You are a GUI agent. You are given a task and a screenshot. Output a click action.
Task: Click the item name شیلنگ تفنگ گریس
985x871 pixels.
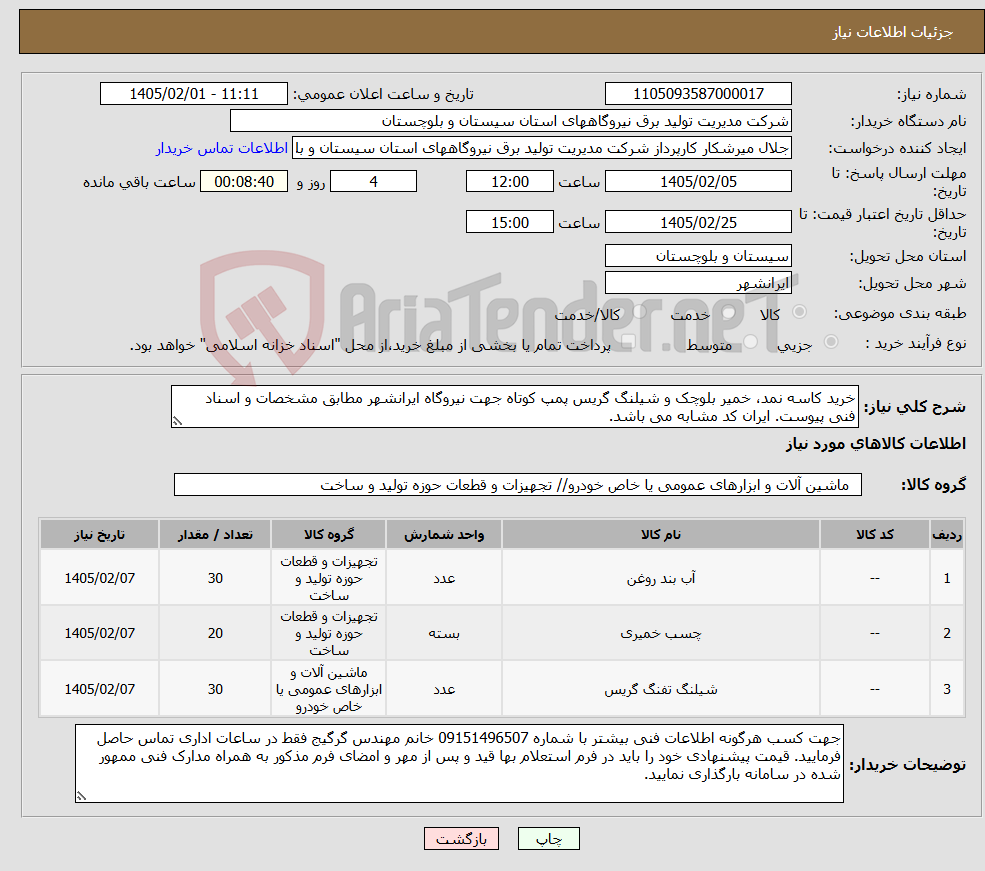(x=660, y=690)
